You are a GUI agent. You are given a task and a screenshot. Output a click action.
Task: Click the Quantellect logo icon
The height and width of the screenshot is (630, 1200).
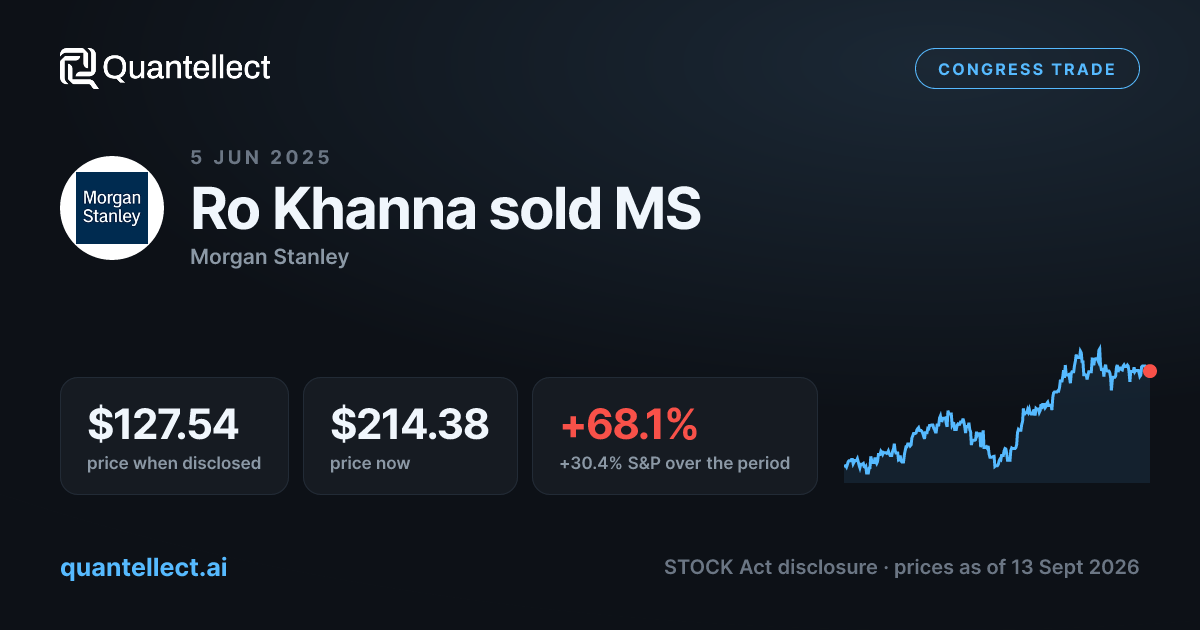pos(78,68)
